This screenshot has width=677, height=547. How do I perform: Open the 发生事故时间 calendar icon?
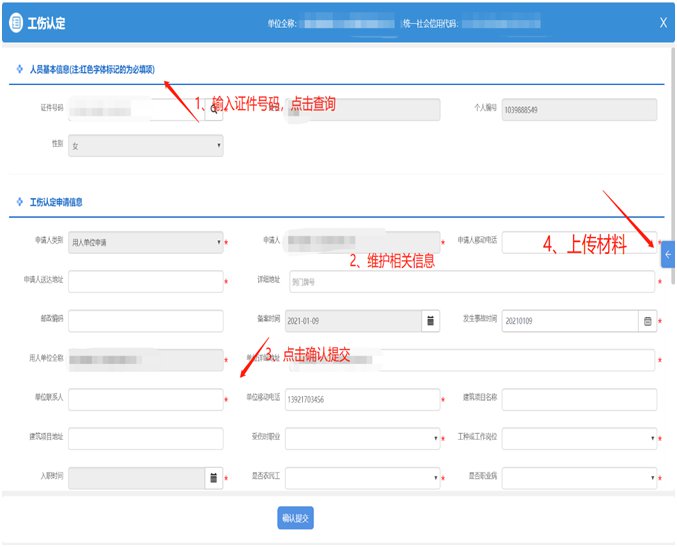click(647, 321)
